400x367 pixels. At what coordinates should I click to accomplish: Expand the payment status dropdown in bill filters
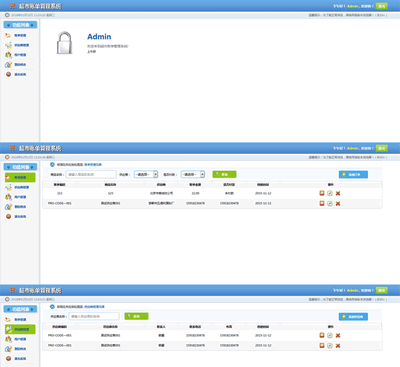pos(193,174)
